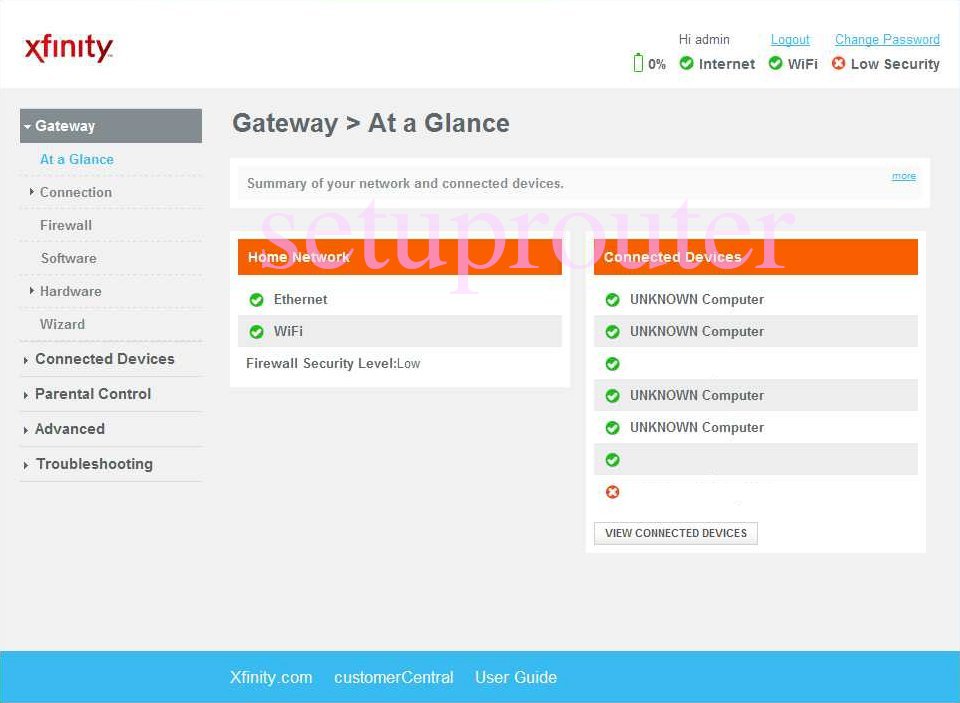The height and width of the screenshot is (703, 960).
Task: Expand the Hardware submenu
Action: [x=70, y=291]
